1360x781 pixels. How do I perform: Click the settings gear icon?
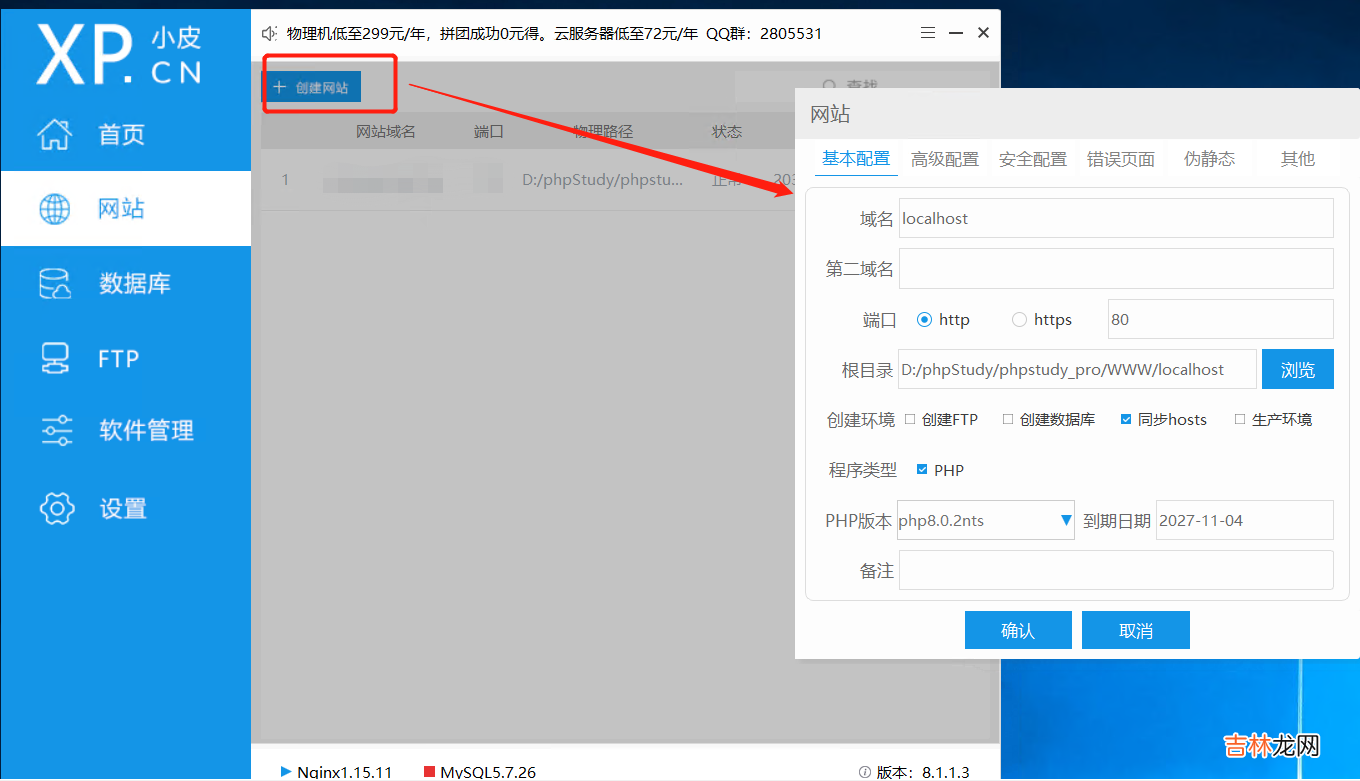coord(56,508)
